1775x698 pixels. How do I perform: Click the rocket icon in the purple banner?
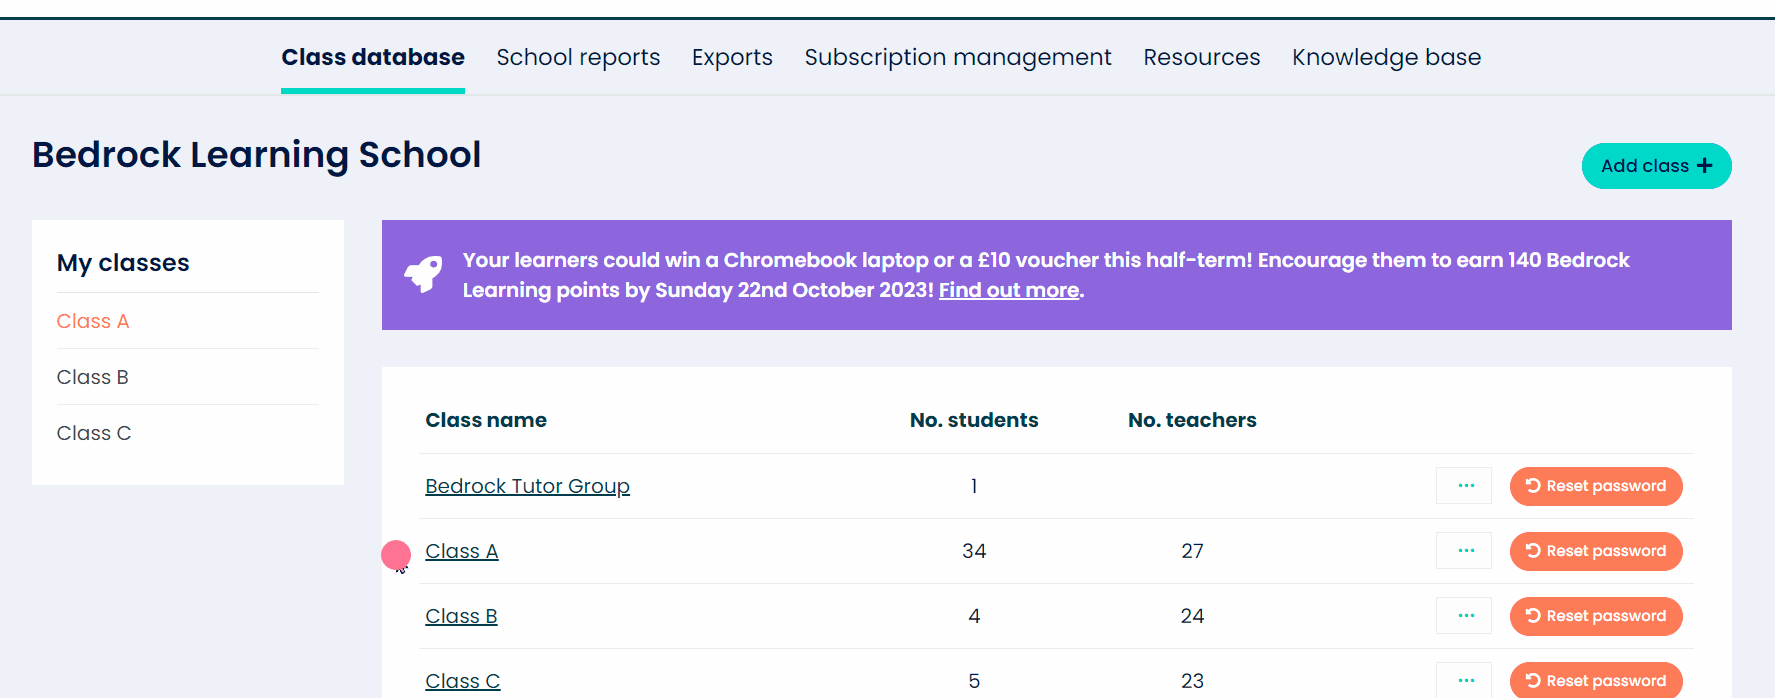pos(423,273)
